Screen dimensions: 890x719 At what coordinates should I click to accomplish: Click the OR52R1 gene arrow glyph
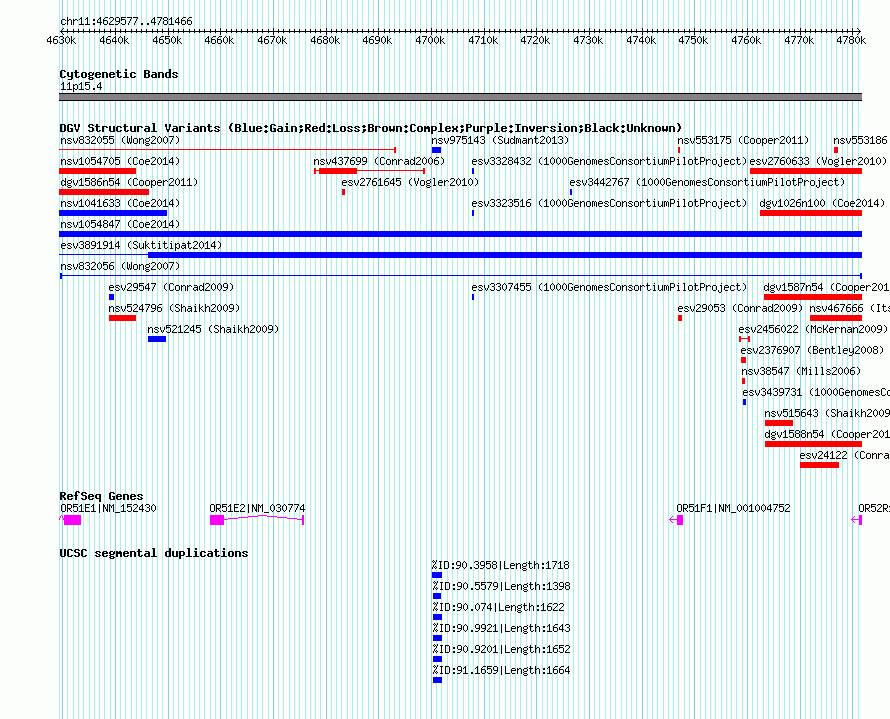[x=857, y=520]
